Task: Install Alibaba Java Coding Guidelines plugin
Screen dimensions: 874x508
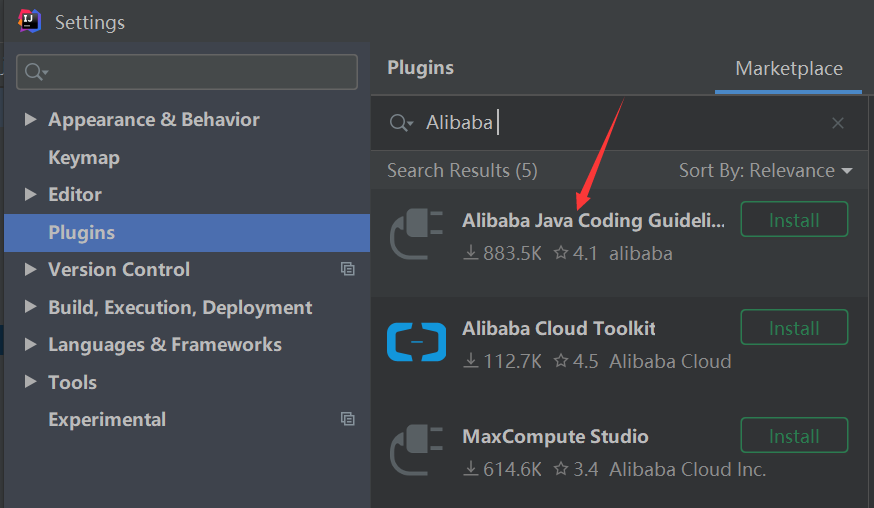Action: [x=794, y=220]
